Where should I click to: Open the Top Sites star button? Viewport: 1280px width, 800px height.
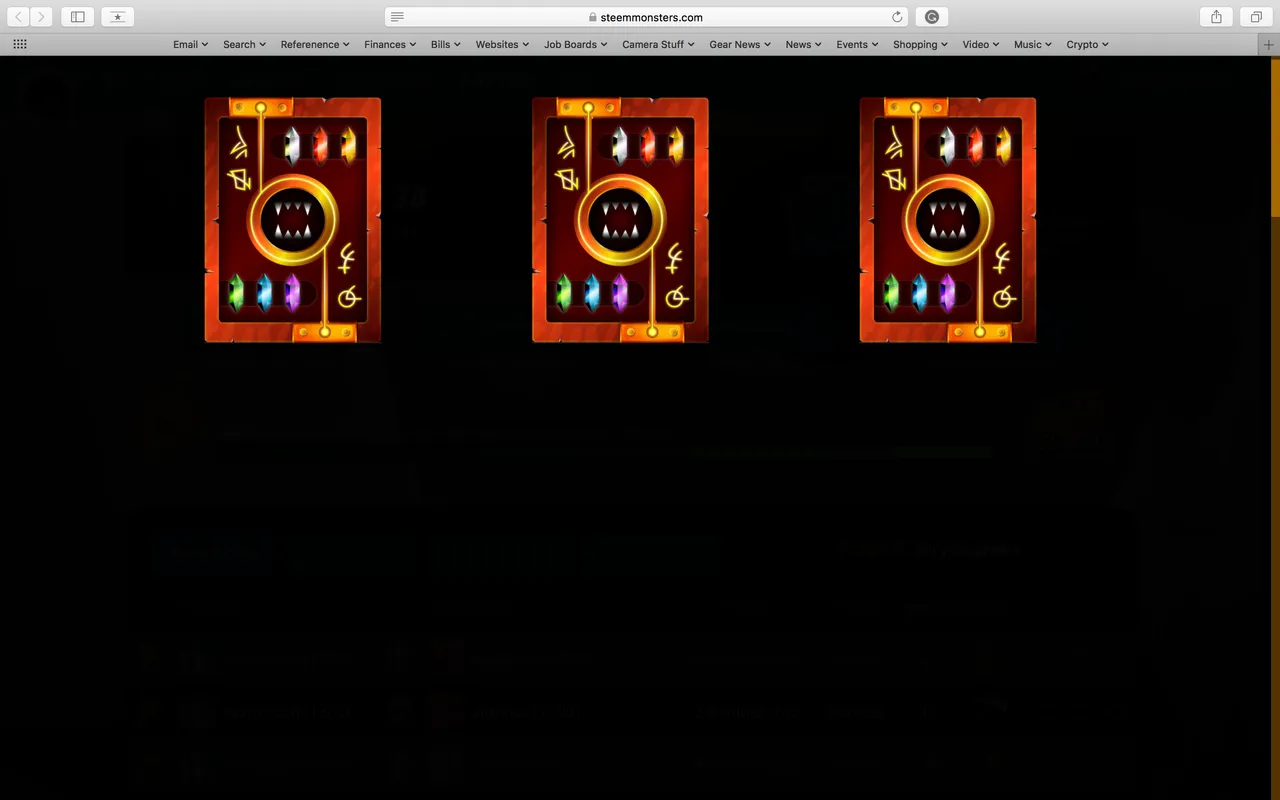pos(118,17)
